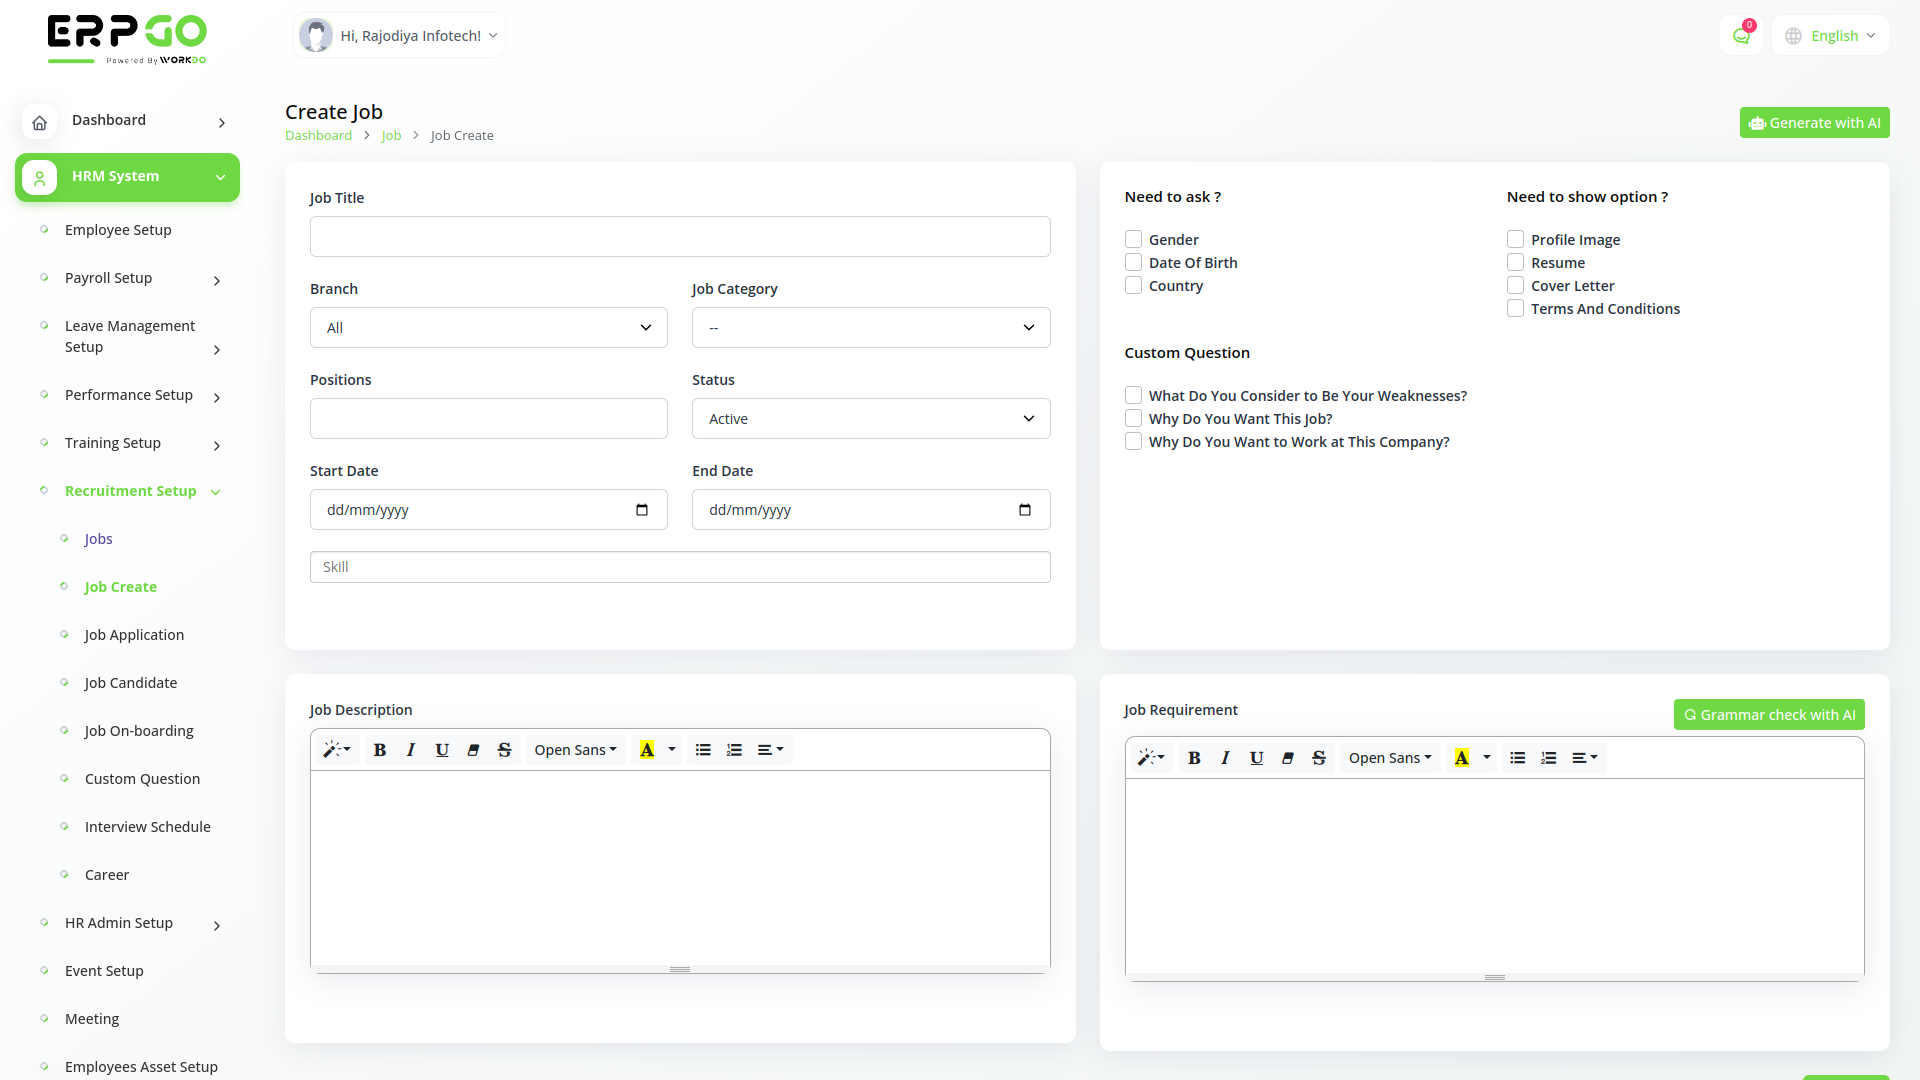The image size is (1920, 1080).
Task: Apply strikethrough in Job Description editor
Action: pyautogui.click(x=504, y=749)
